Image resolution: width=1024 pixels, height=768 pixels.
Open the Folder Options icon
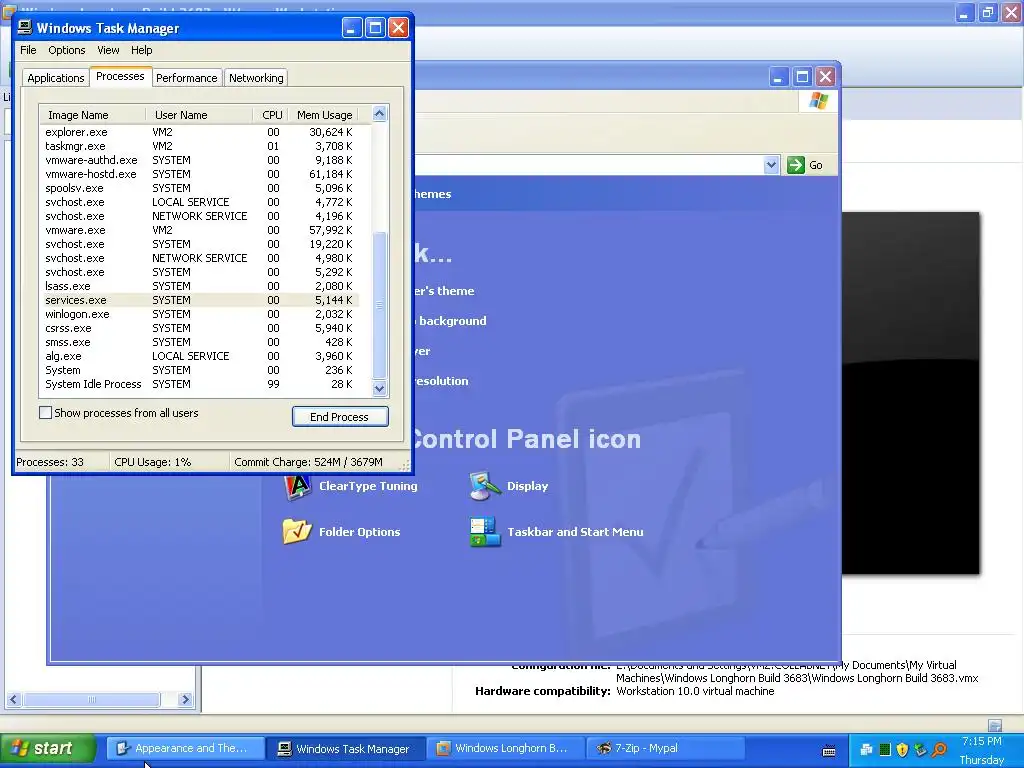pyautogui.click(x=297, y=532)
